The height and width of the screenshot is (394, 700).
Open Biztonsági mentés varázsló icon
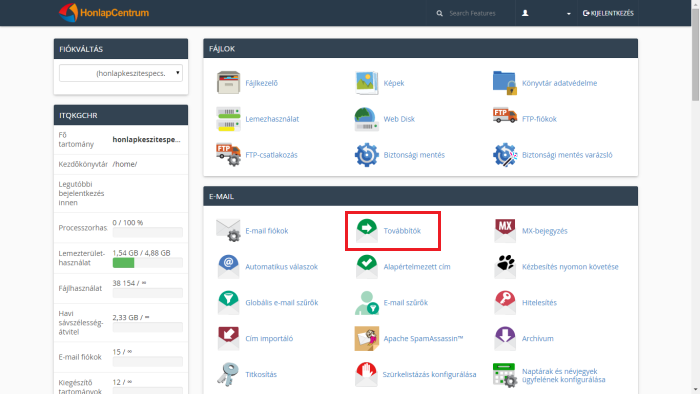point(505,155)
